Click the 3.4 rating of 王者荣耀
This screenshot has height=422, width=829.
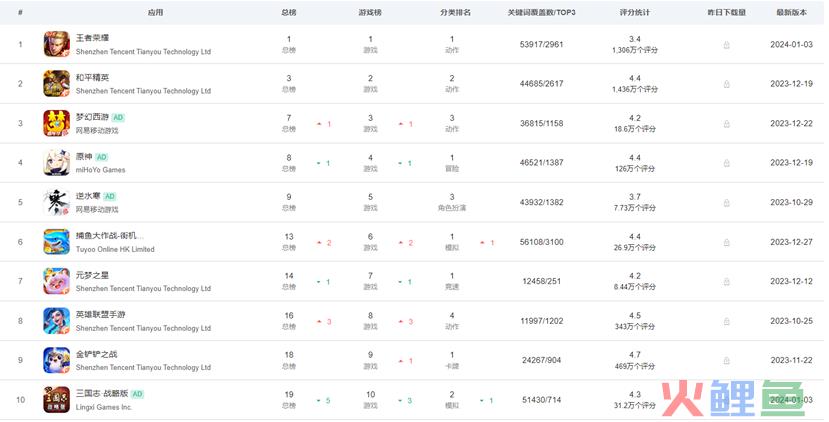point(635,39)
